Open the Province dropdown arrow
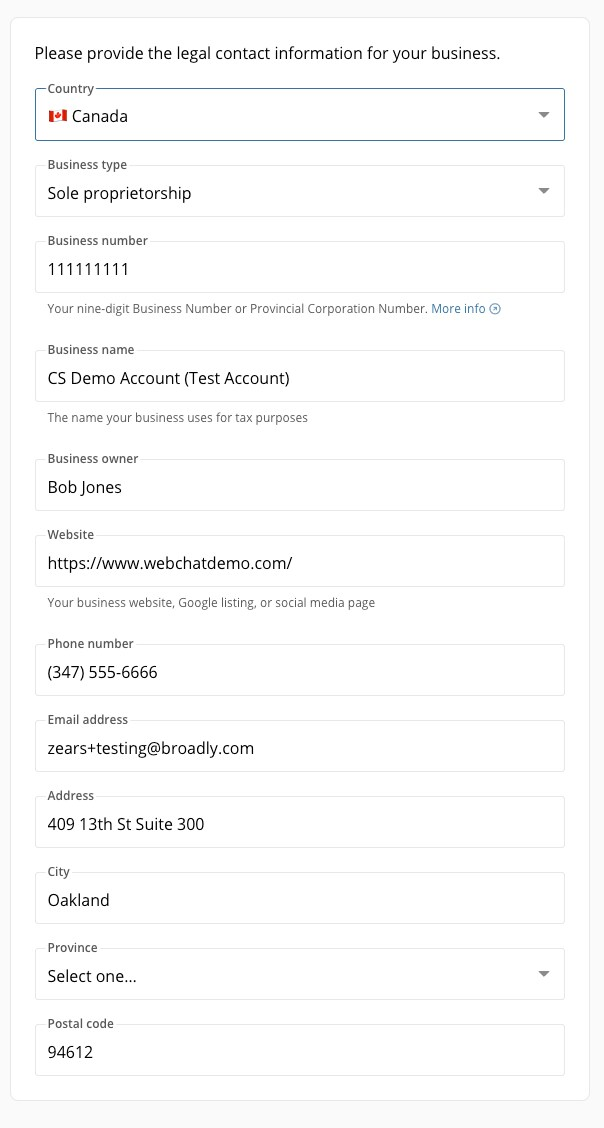 point(544,974)
